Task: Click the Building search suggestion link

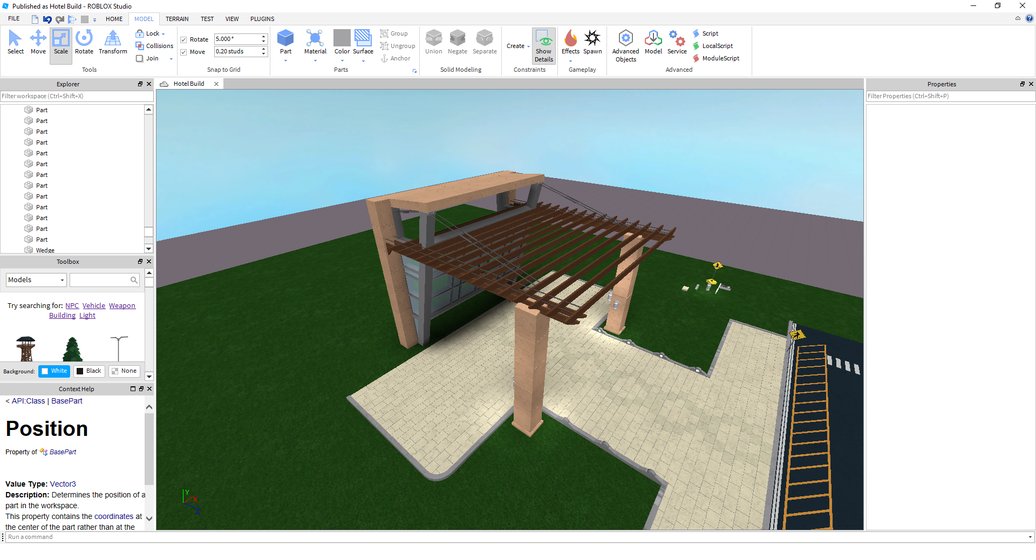Action: click(62, 316)
